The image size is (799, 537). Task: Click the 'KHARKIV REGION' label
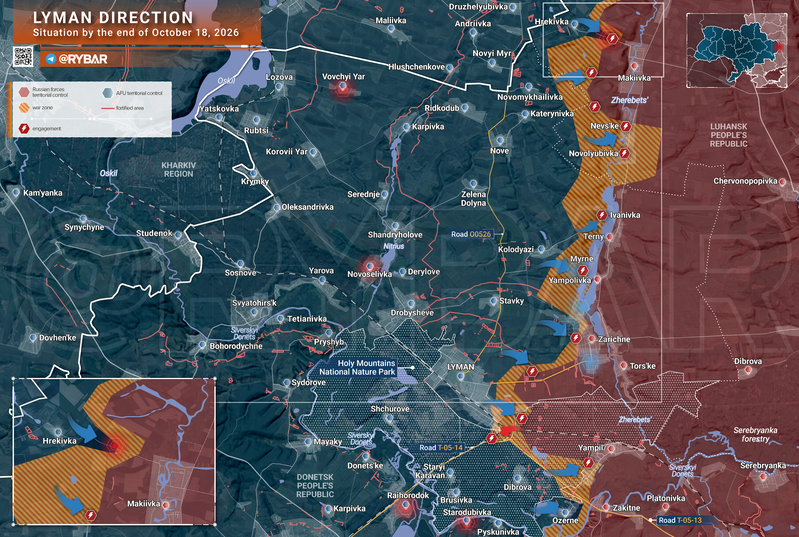(178, 170)
